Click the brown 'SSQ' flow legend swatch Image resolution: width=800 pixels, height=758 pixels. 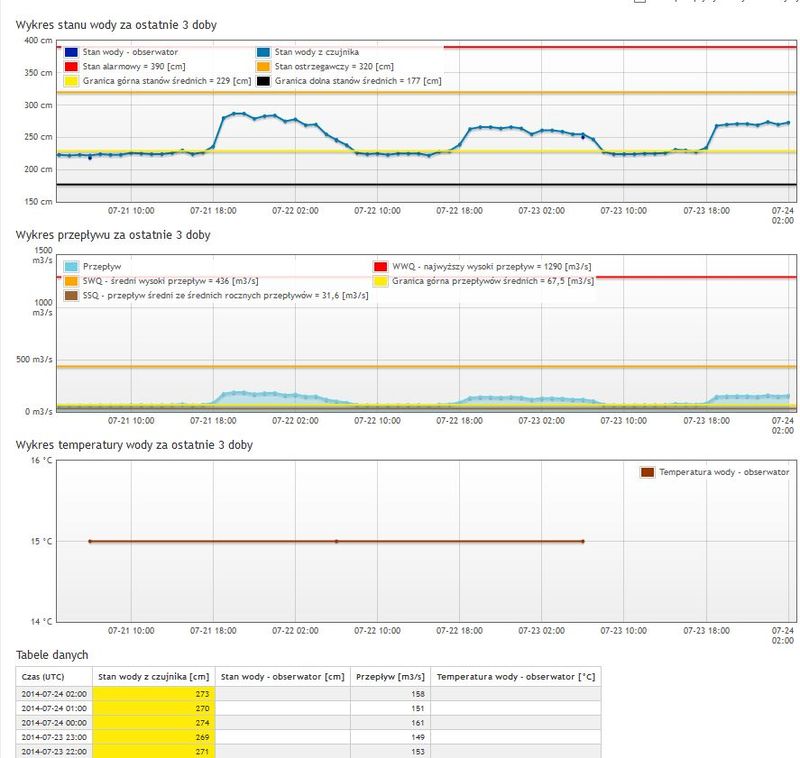(72, 296)
